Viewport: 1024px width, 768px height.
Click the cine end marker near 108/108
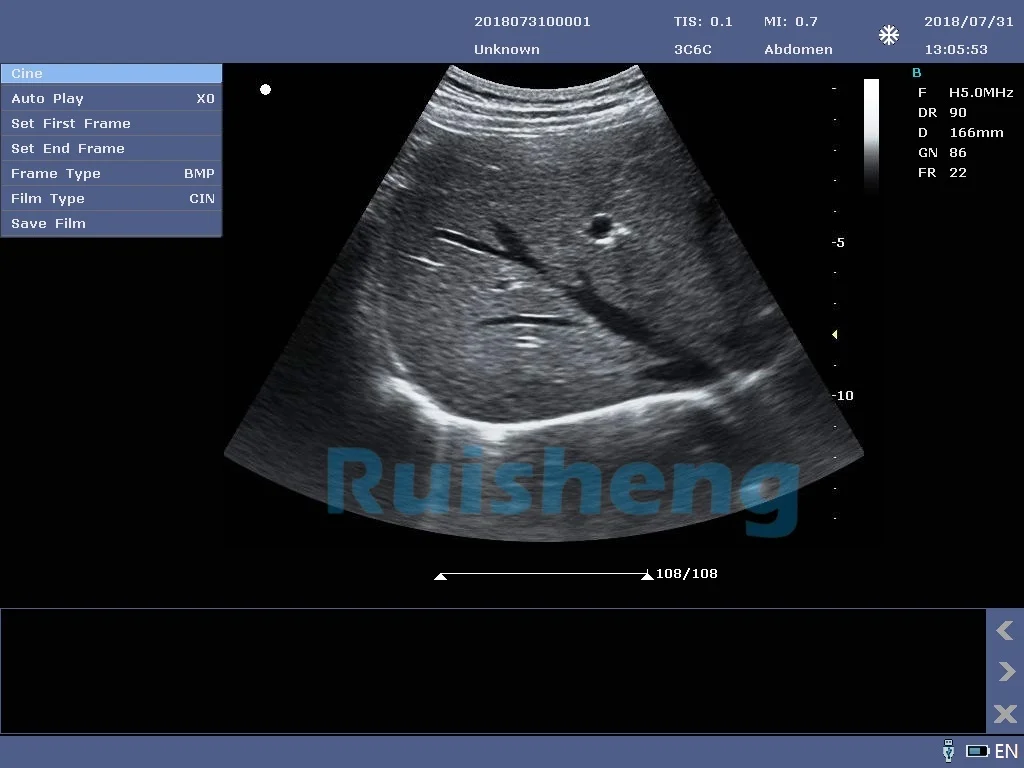(647, 576)
